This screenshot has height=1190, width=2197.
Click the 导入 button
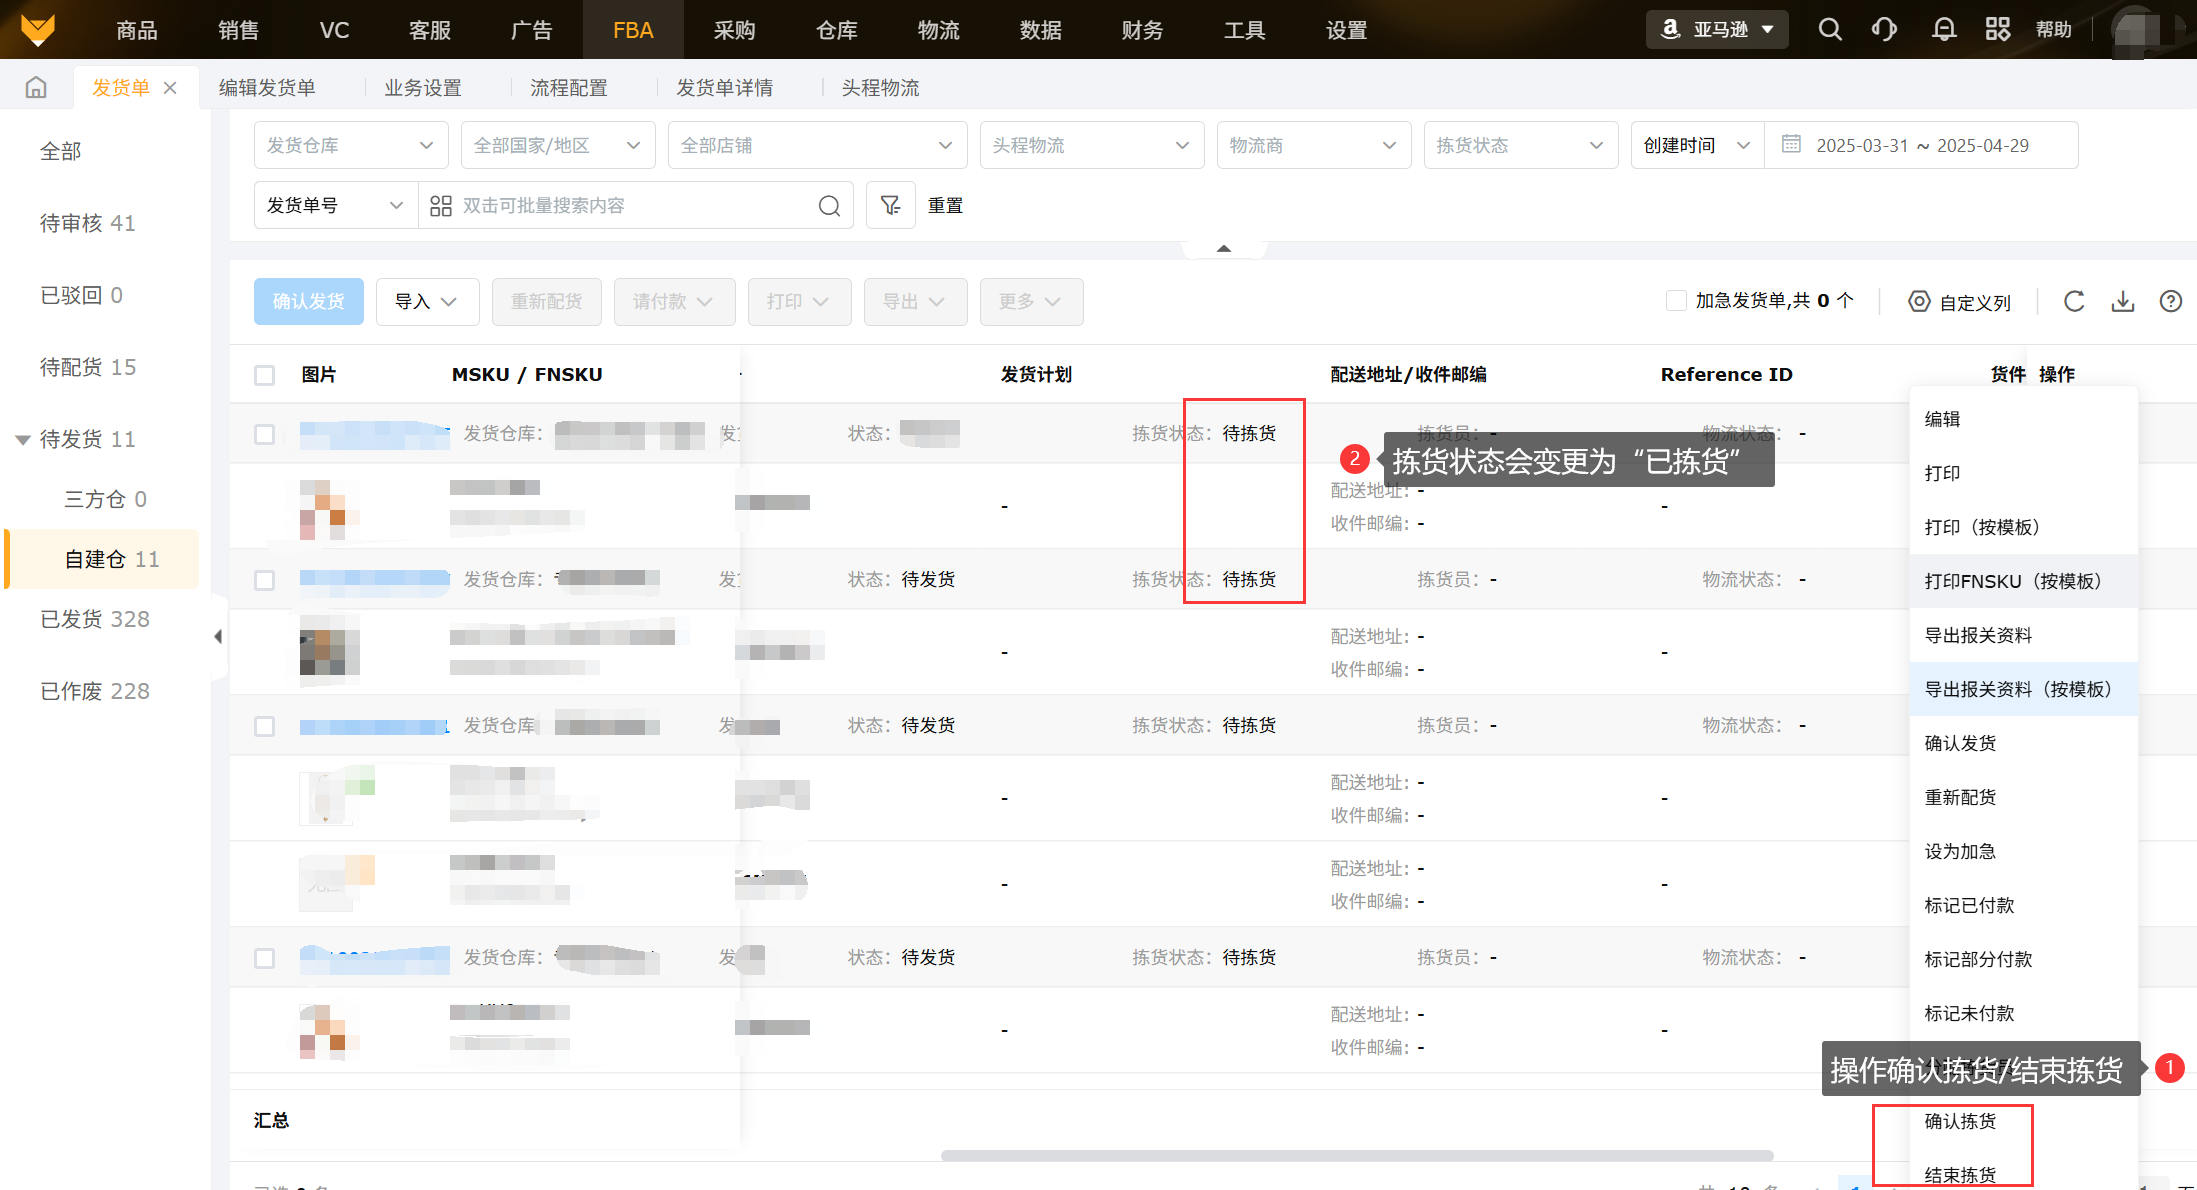coord(426,301)
